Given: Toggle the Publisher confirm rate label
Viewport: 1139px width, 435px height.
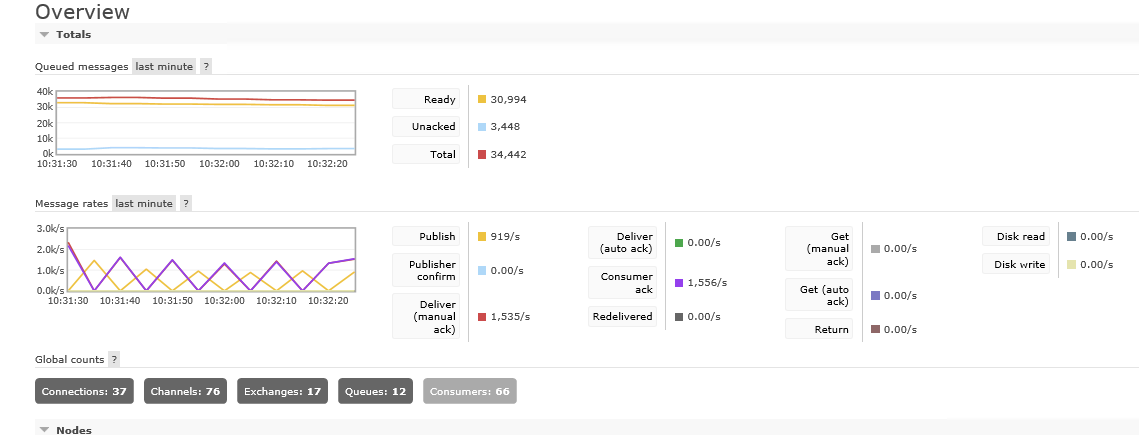Looking at the screenshot, I should [426, 270].
